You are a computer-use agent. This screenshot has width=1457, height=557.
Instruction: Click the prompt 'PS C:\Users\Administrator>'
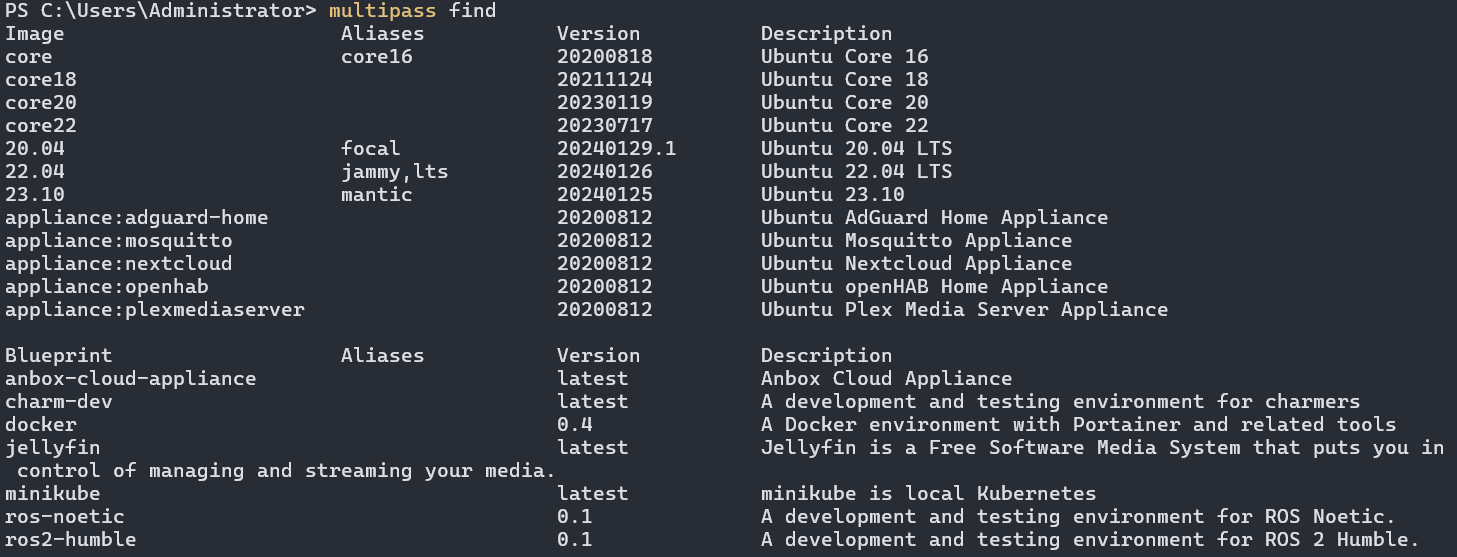[161, 11]
